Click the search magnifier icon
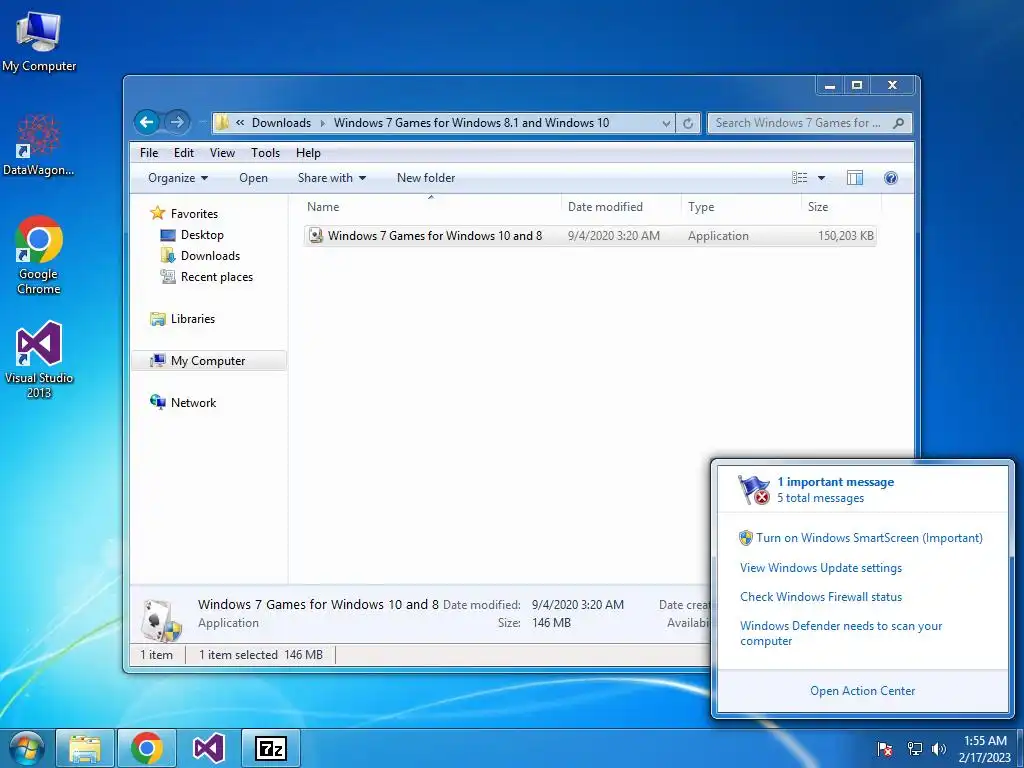The image size is (1024, 768). point(899,123)
